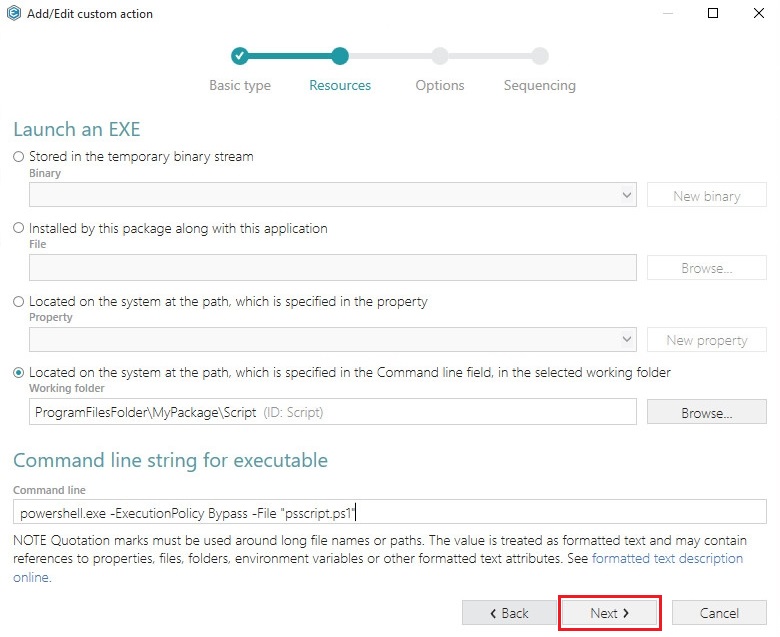This screenshot has width=780, height=637.
Task: Go to Options step label
Action: pyautogui.click(x=440, y=86)
